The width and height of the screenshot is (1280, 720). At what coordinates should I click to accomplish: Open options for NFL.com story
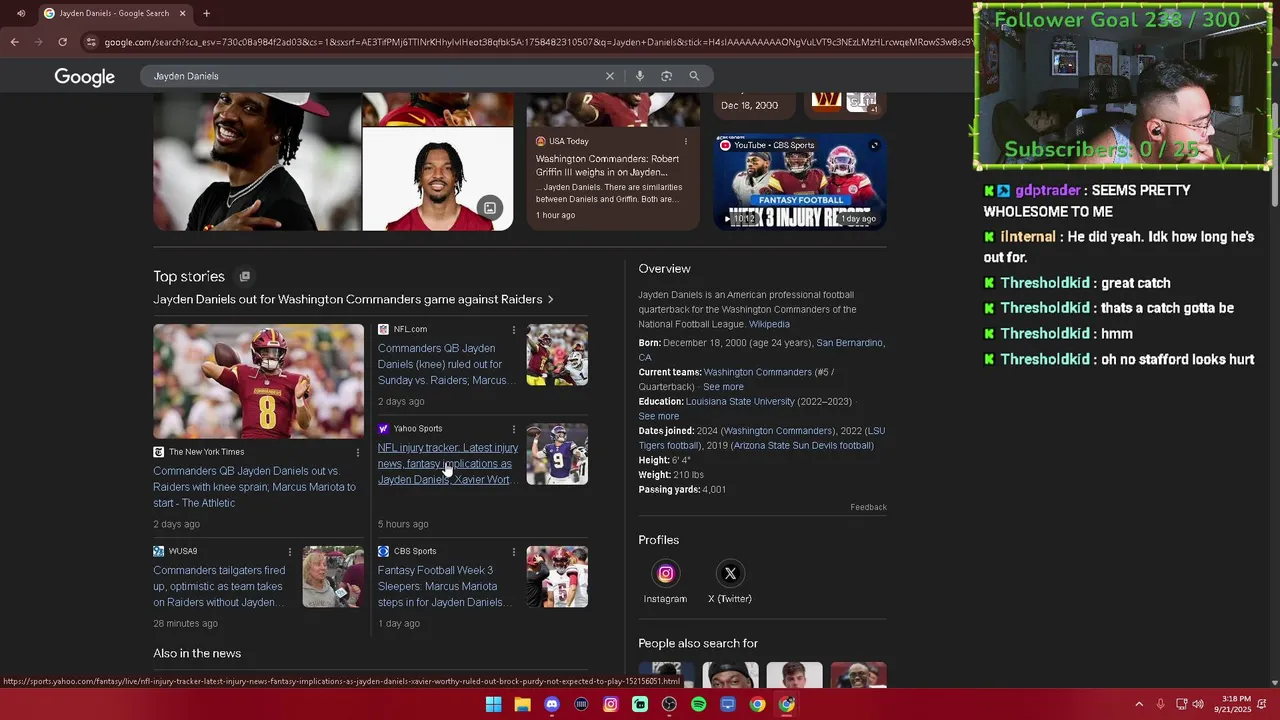tap(514, 329)
